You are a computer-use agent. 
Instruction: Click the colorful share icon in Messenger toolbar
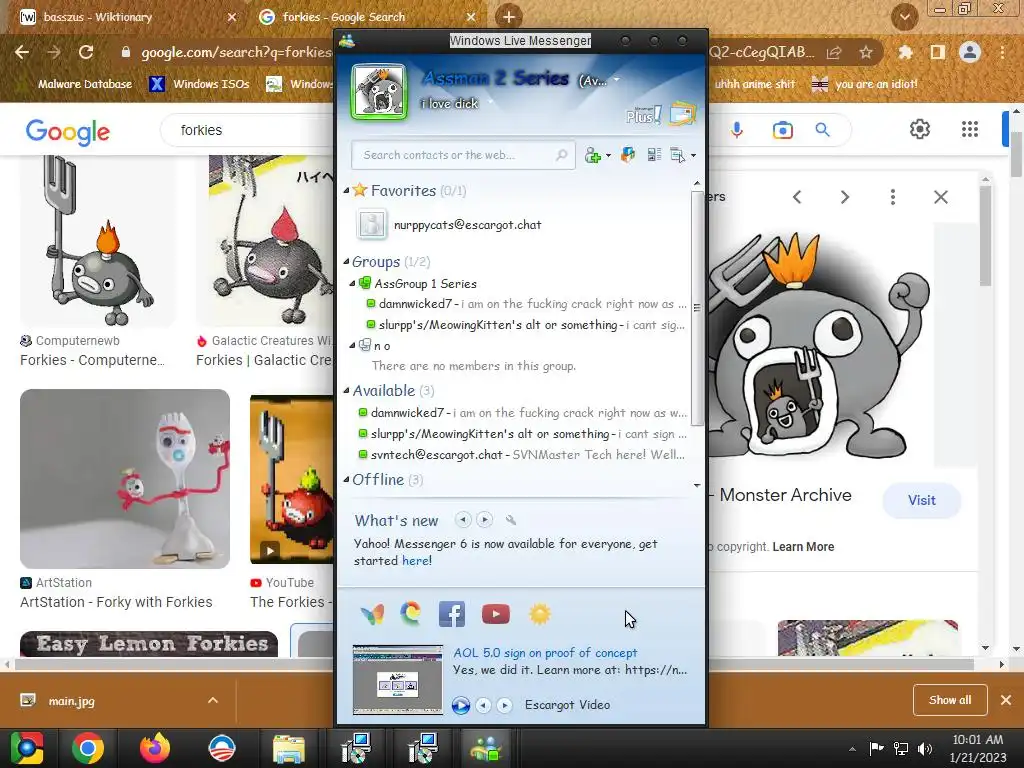coord(628,155)
